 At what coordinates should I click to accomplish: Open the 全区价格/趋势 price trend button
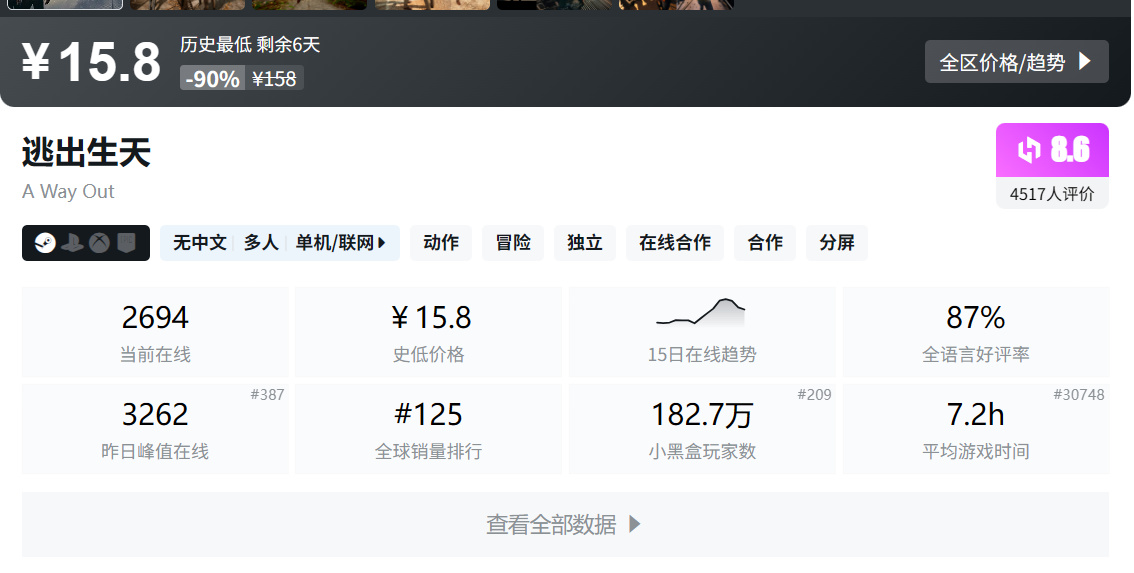1016,61
